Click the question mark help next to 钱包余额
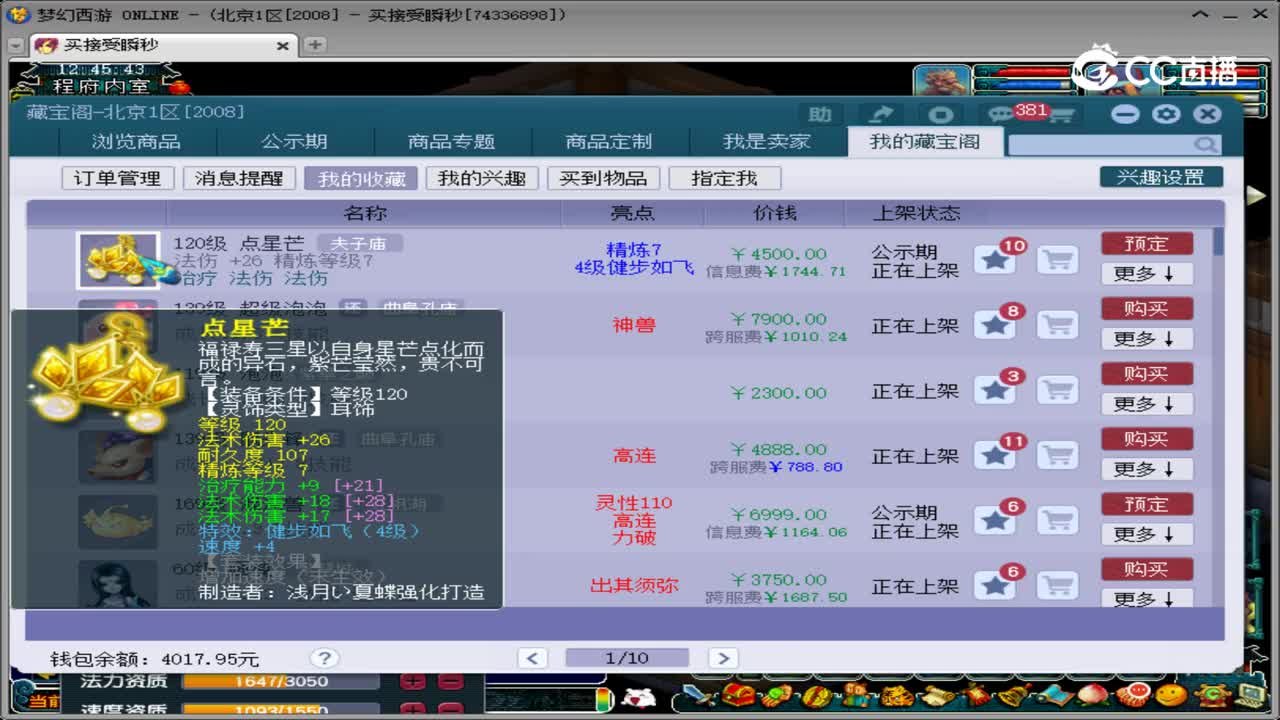The image size is (1280, 720). point(323,658)
